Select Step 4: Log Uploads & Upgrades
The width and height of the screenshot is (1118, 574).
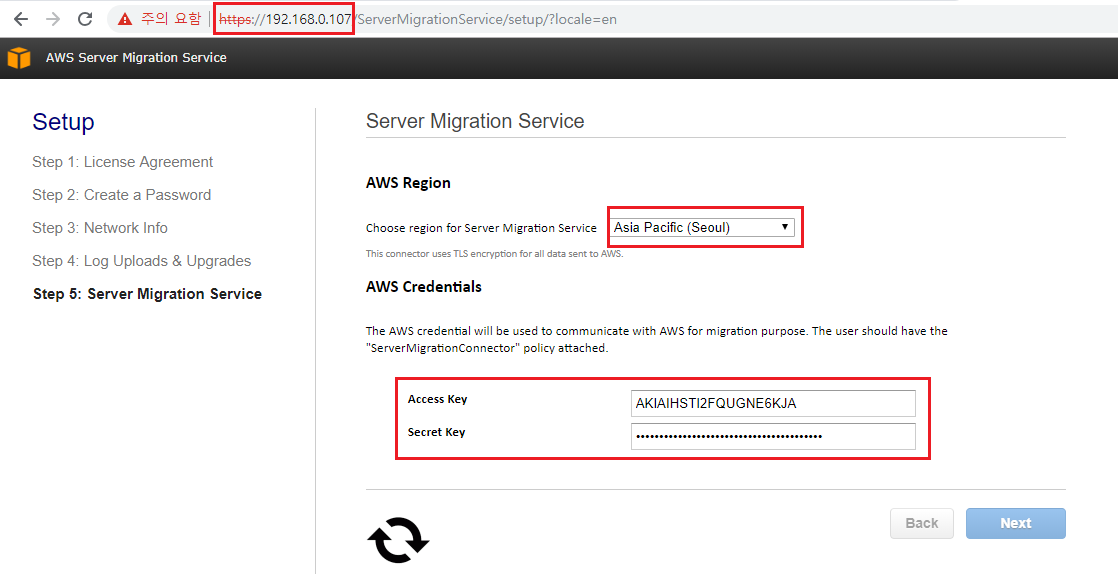pos(141,261)
